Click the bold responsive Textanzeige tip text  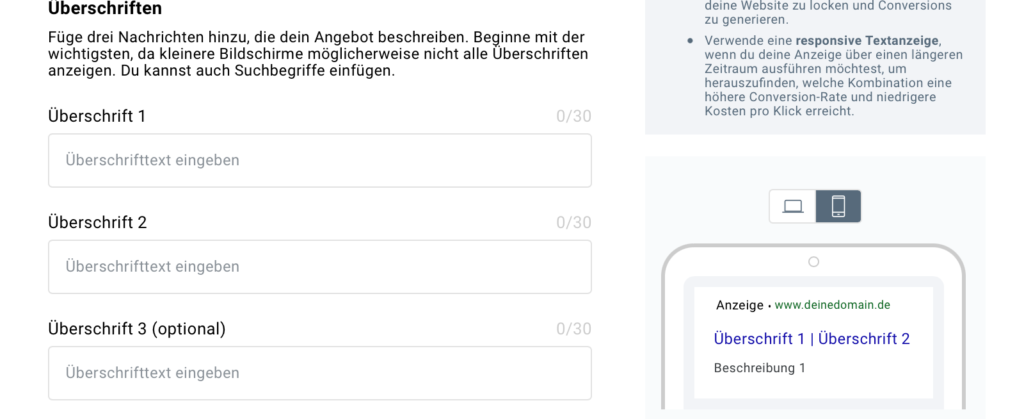(869, 40)
